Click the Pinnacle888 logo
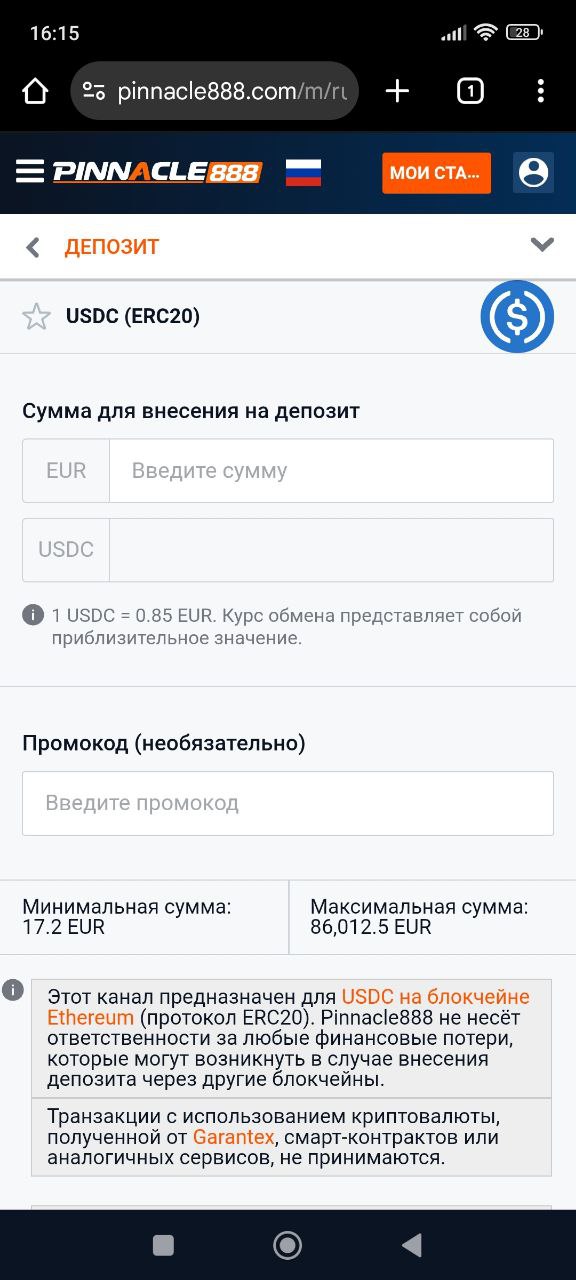The image size is (576, 1280). coord(156,171)
